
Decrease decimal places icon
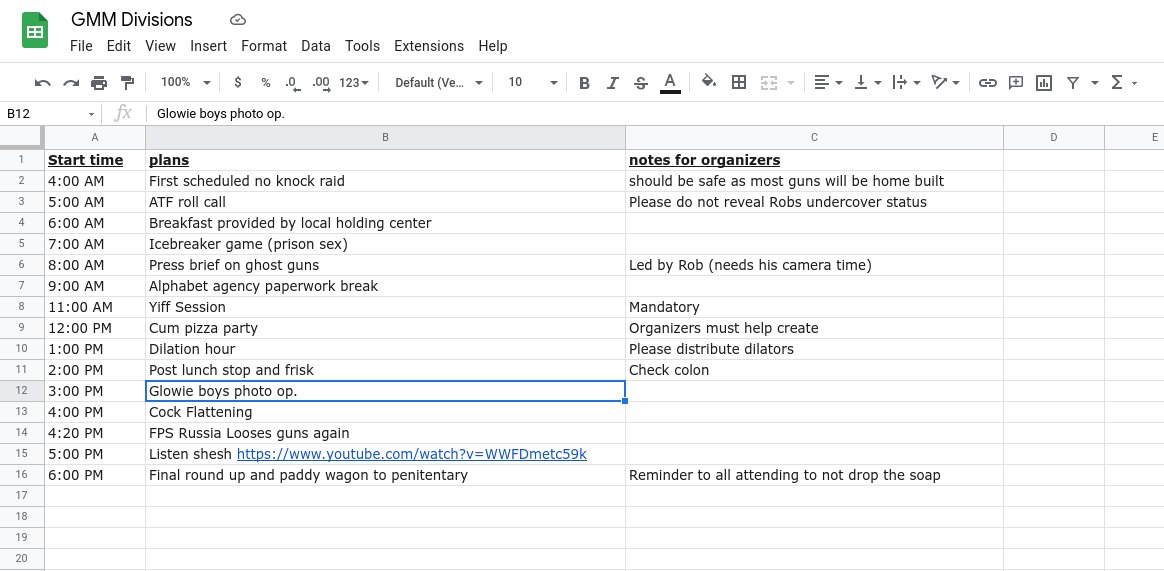click(292, 82)
